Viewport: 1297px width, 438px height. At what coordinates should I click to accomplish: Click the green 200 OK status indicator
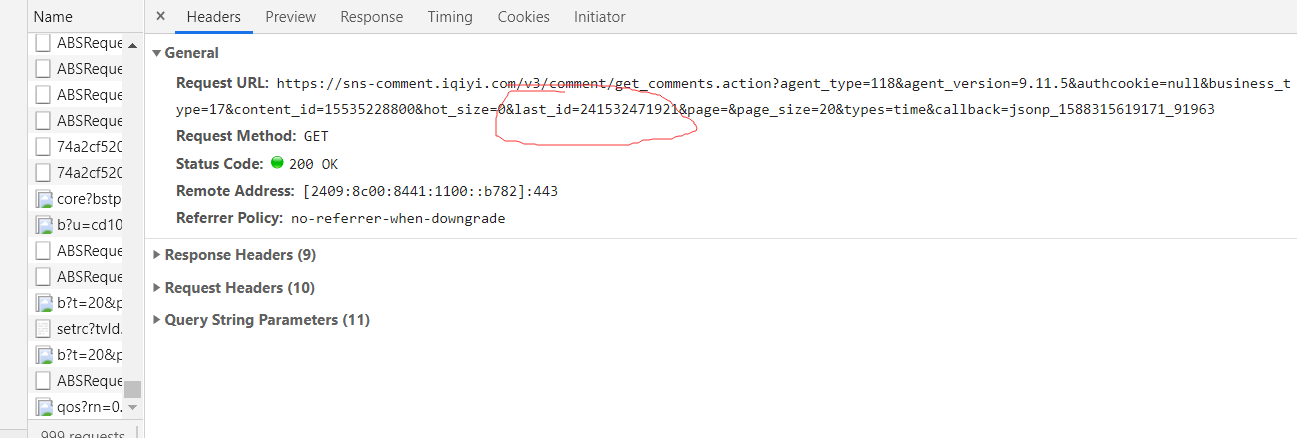pos(277,163)
